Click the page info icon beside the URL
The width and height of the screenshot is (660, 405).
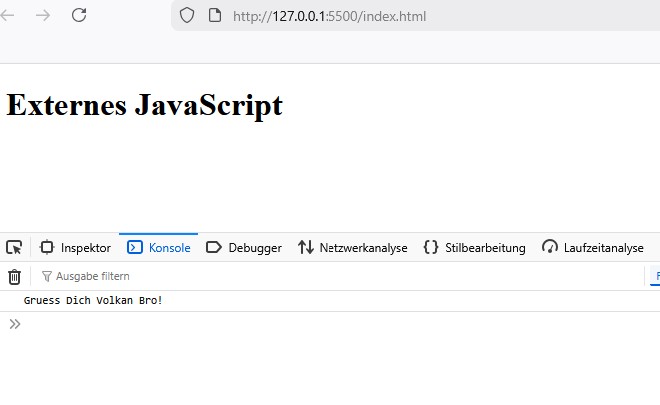(213, 15)
